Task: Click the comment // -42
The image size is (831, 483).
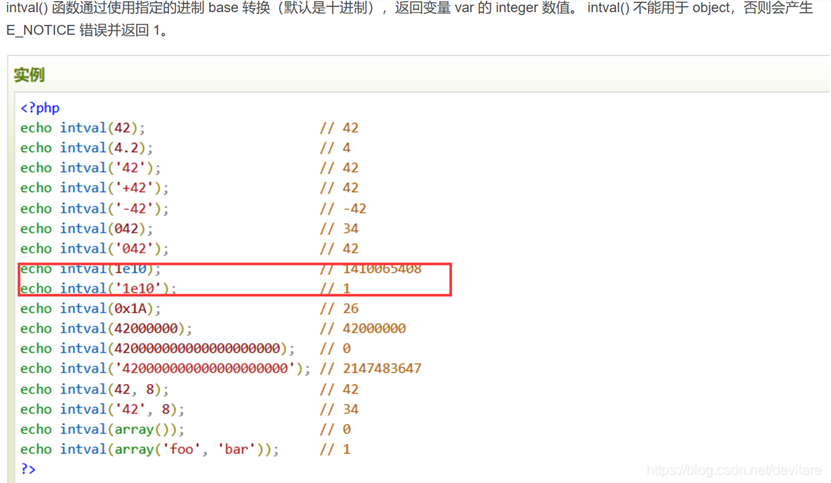Action: [343, 208]
